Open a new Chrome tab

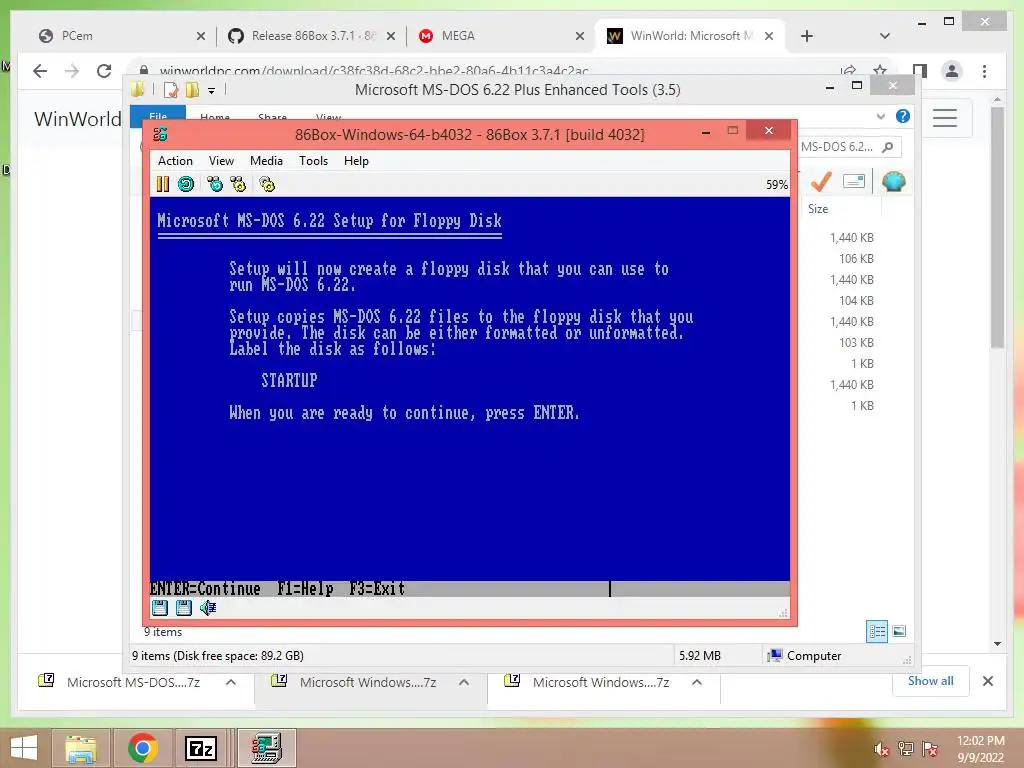tap(807, 36)
